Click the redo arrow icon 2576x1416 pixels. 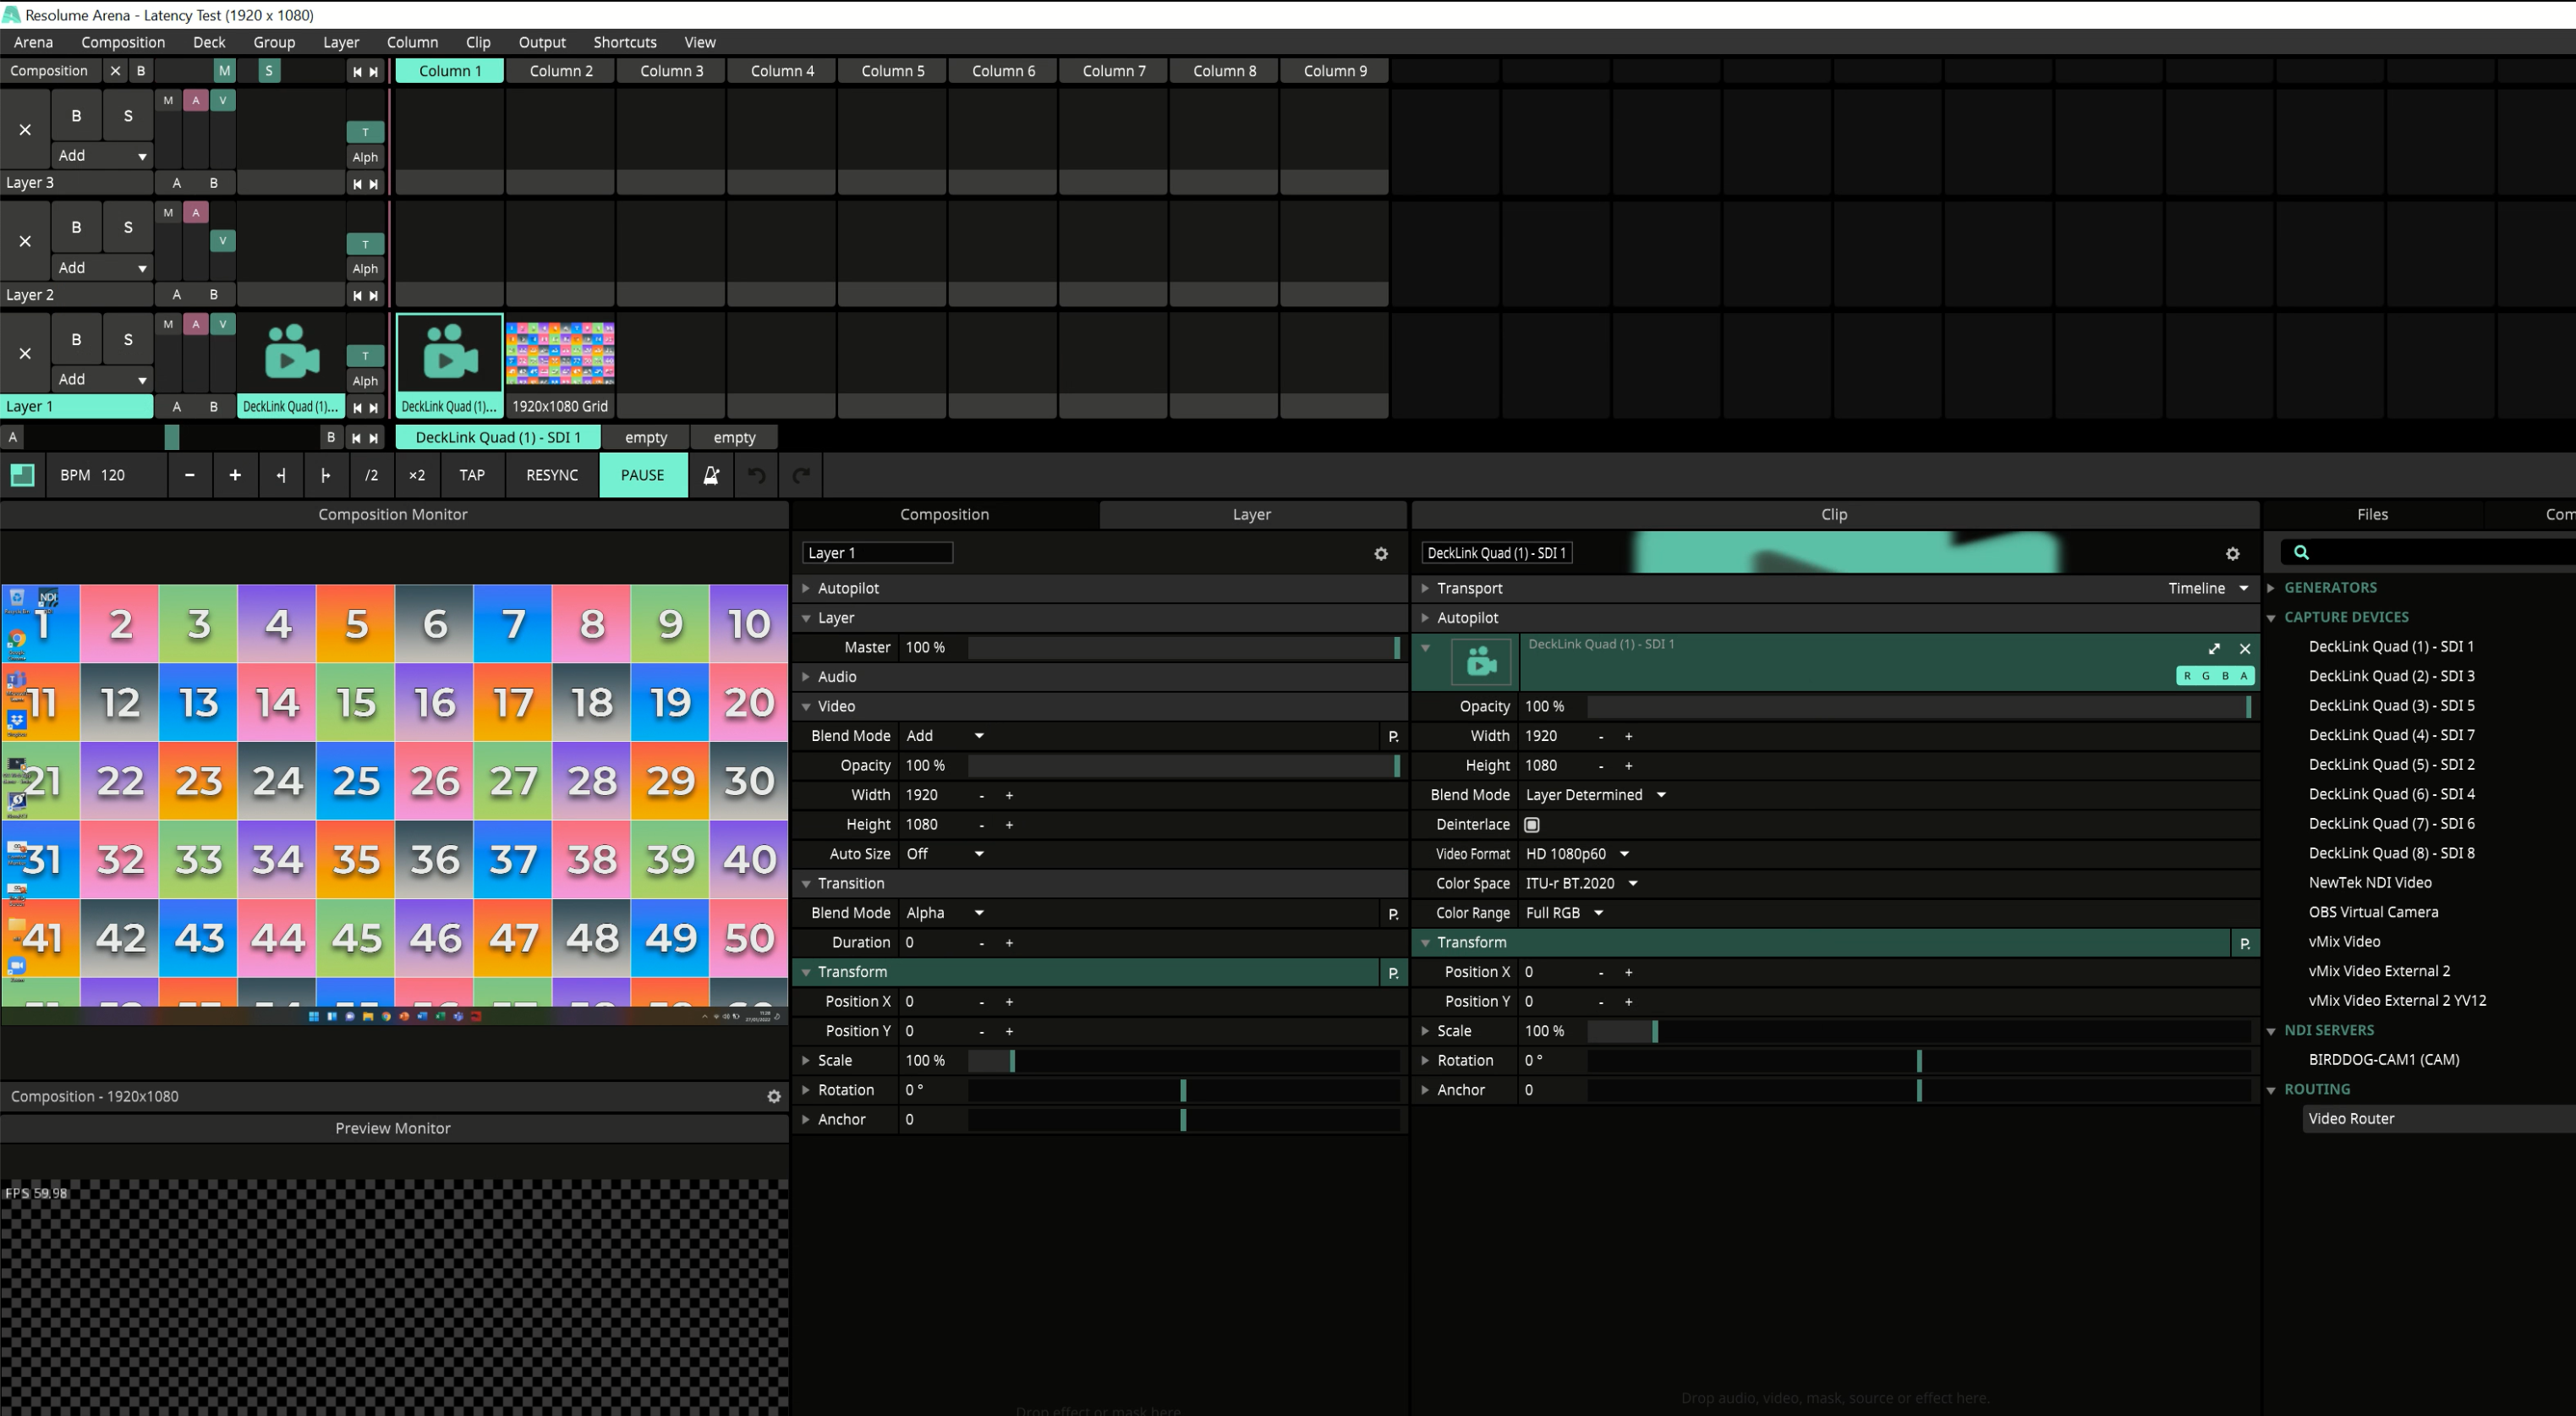click(x=801, y=475)
